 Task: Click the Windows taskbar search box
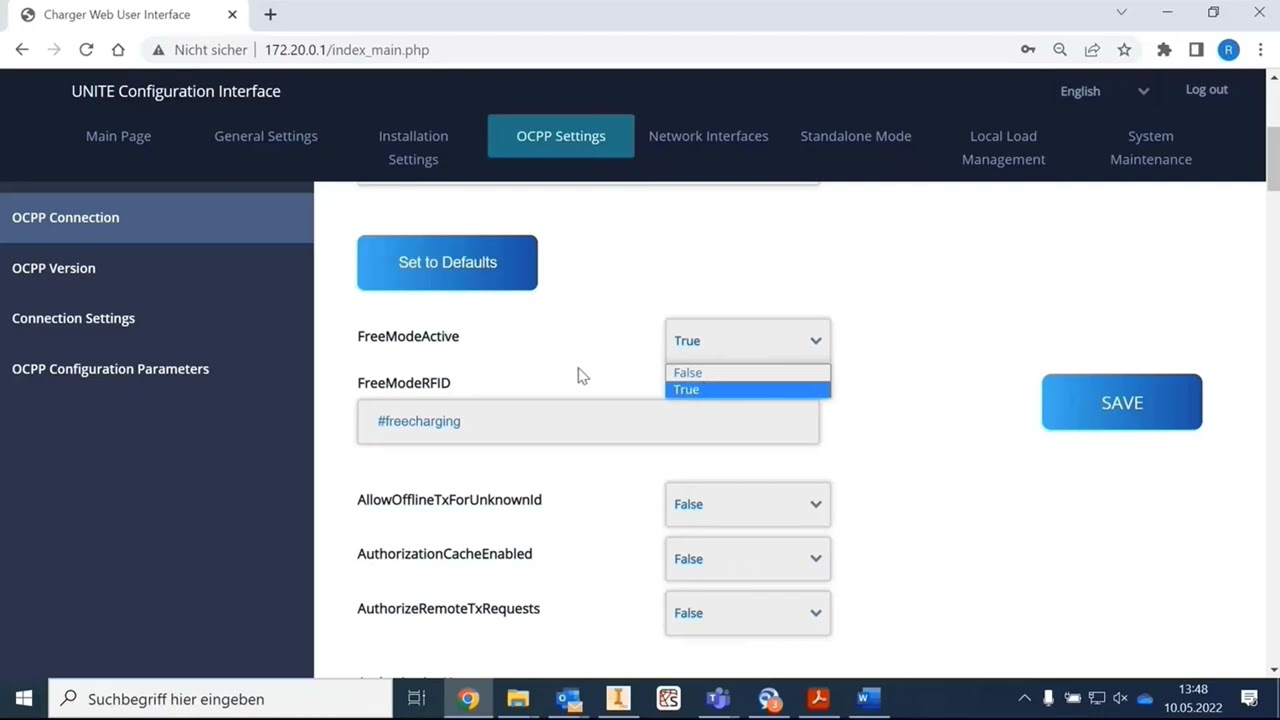pos(220,699)
